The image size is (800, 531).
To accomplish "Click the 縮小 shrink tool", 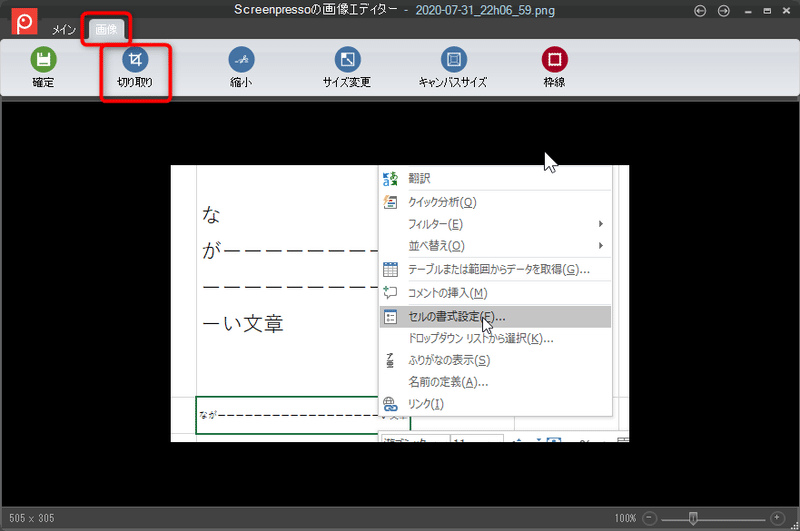I will tap(241, 67).
